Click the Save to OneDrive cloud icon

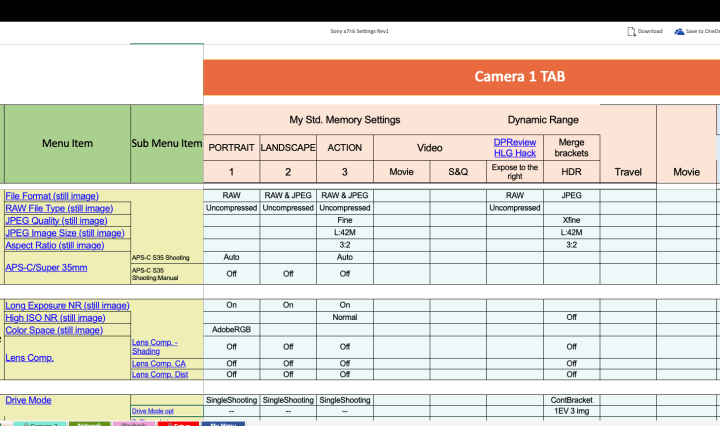pos(679,31)
